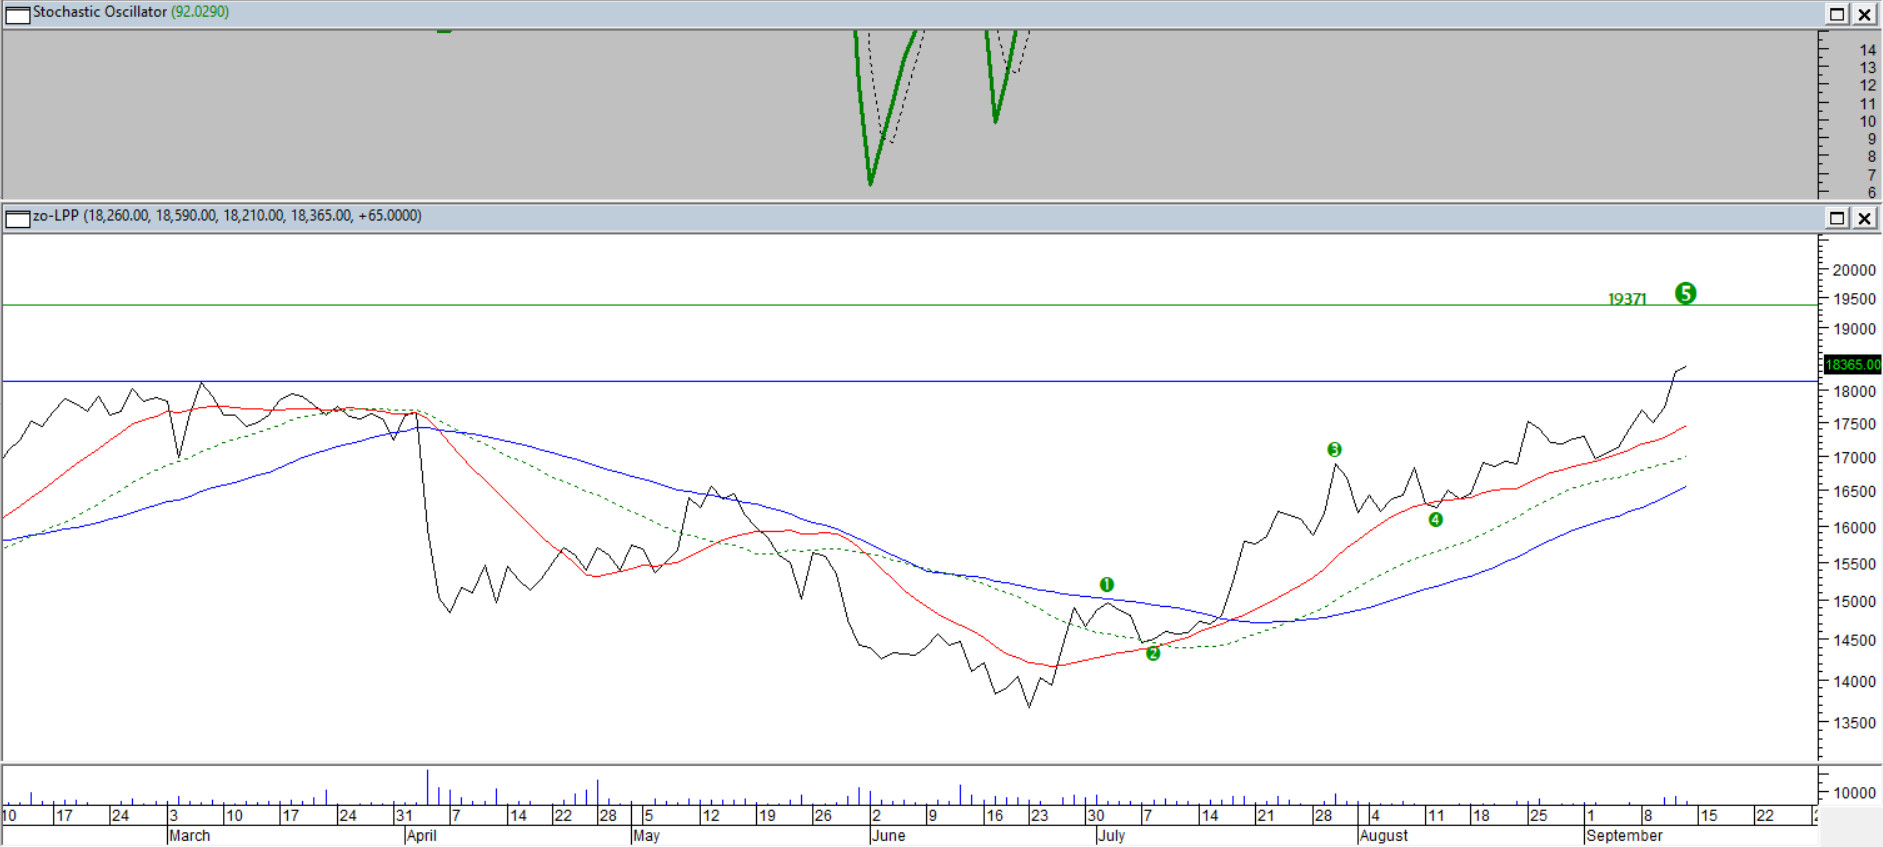Click the July label on date axis
The width and height of the screenshot is (1883, 847).
click(1111, 836)
